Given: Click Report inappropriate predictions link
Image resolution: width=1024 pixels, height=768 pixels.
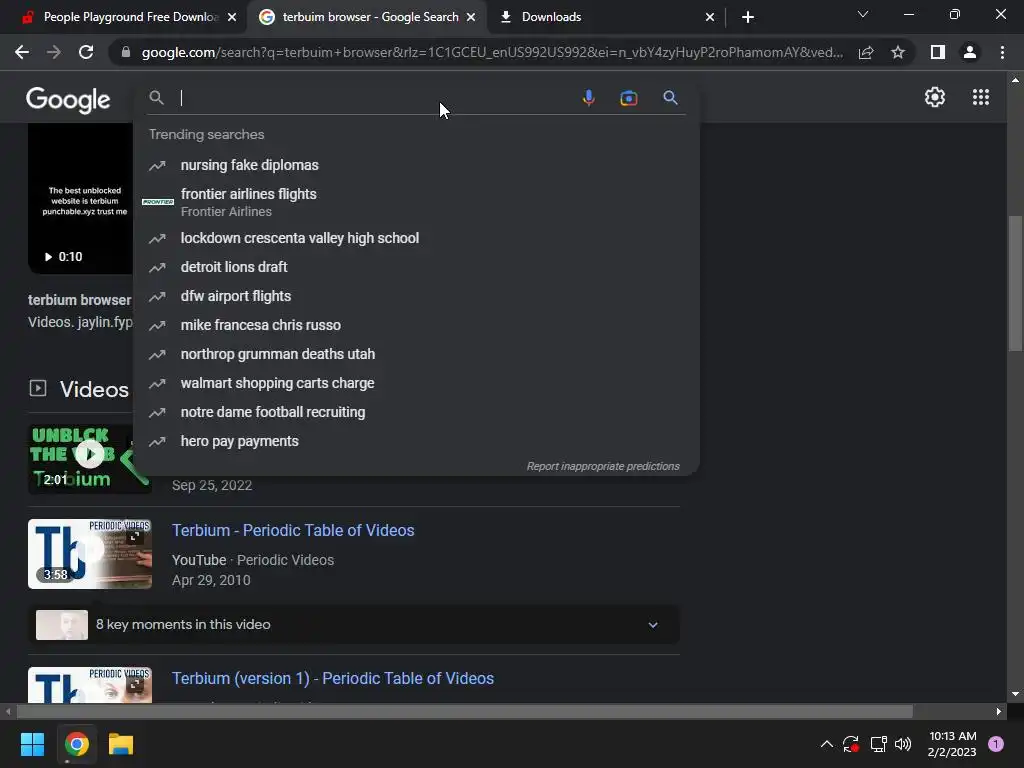Looking at the screenshot, I should (603, 466).
